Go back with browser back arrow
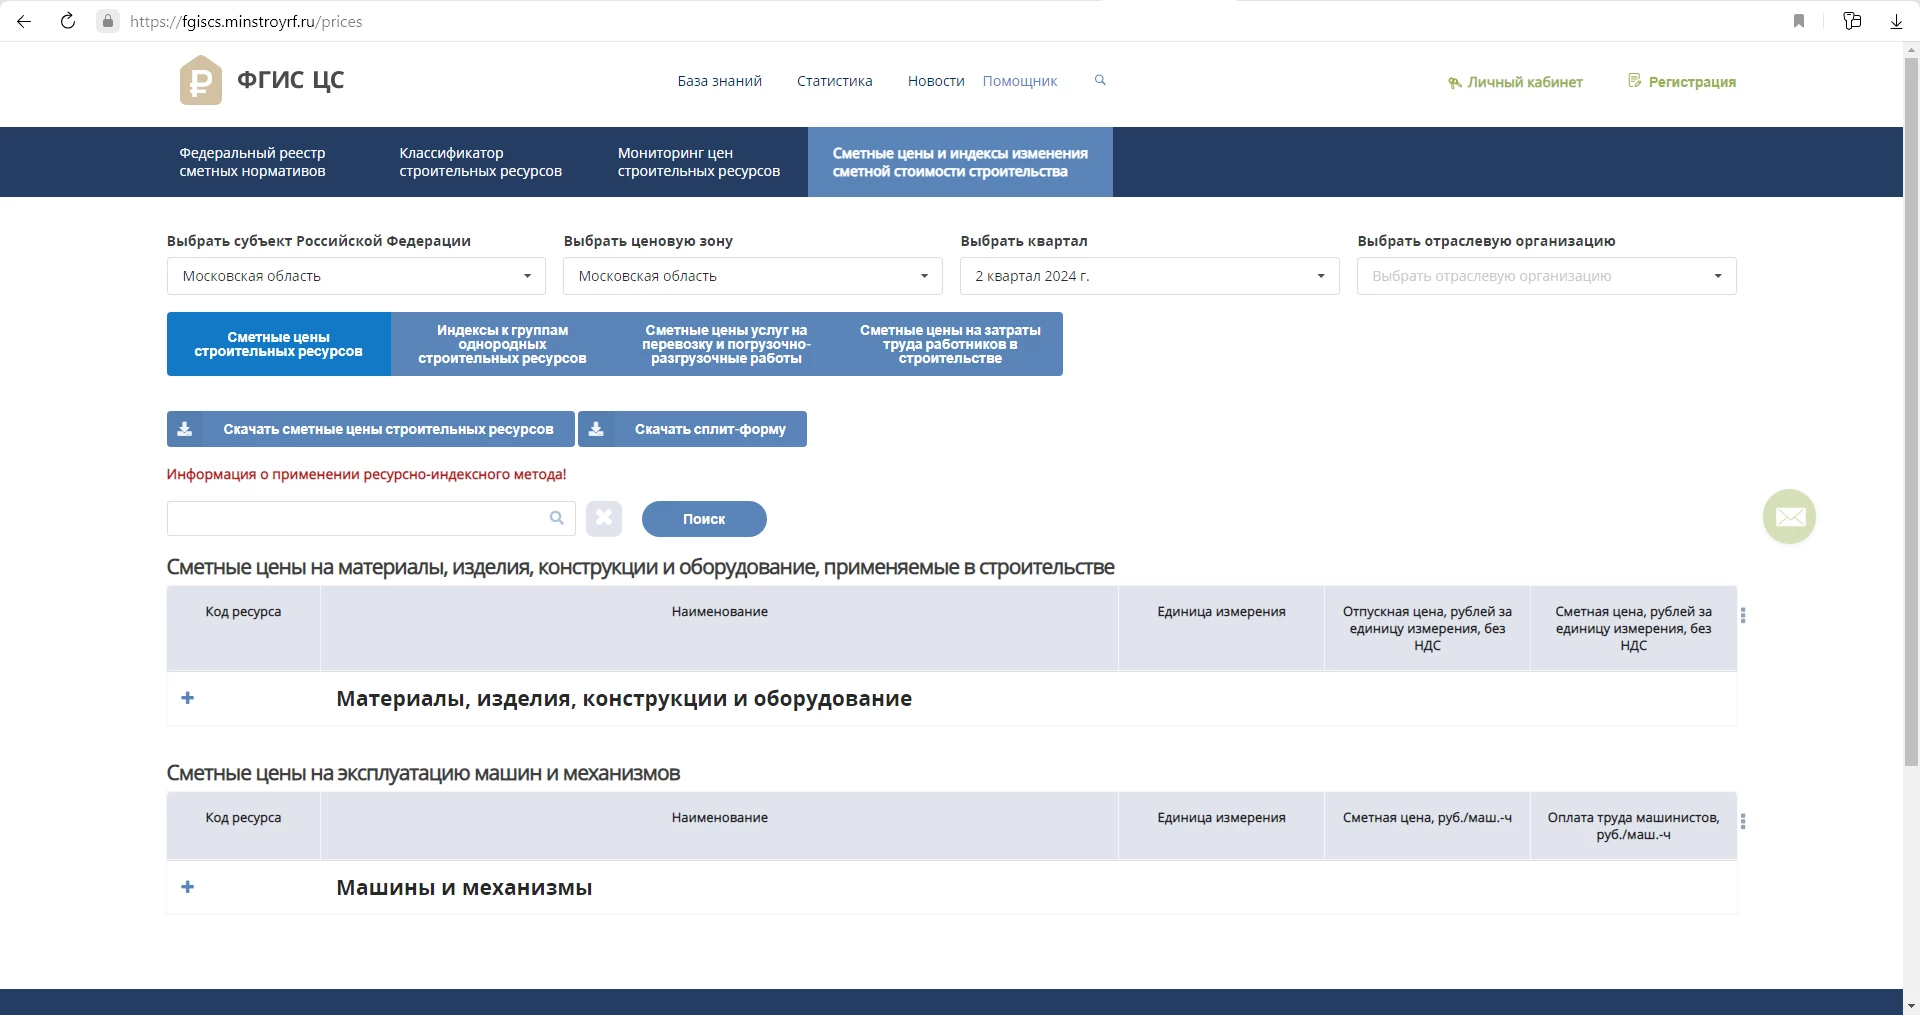The image size is (1920, 1015). [24, 21]
